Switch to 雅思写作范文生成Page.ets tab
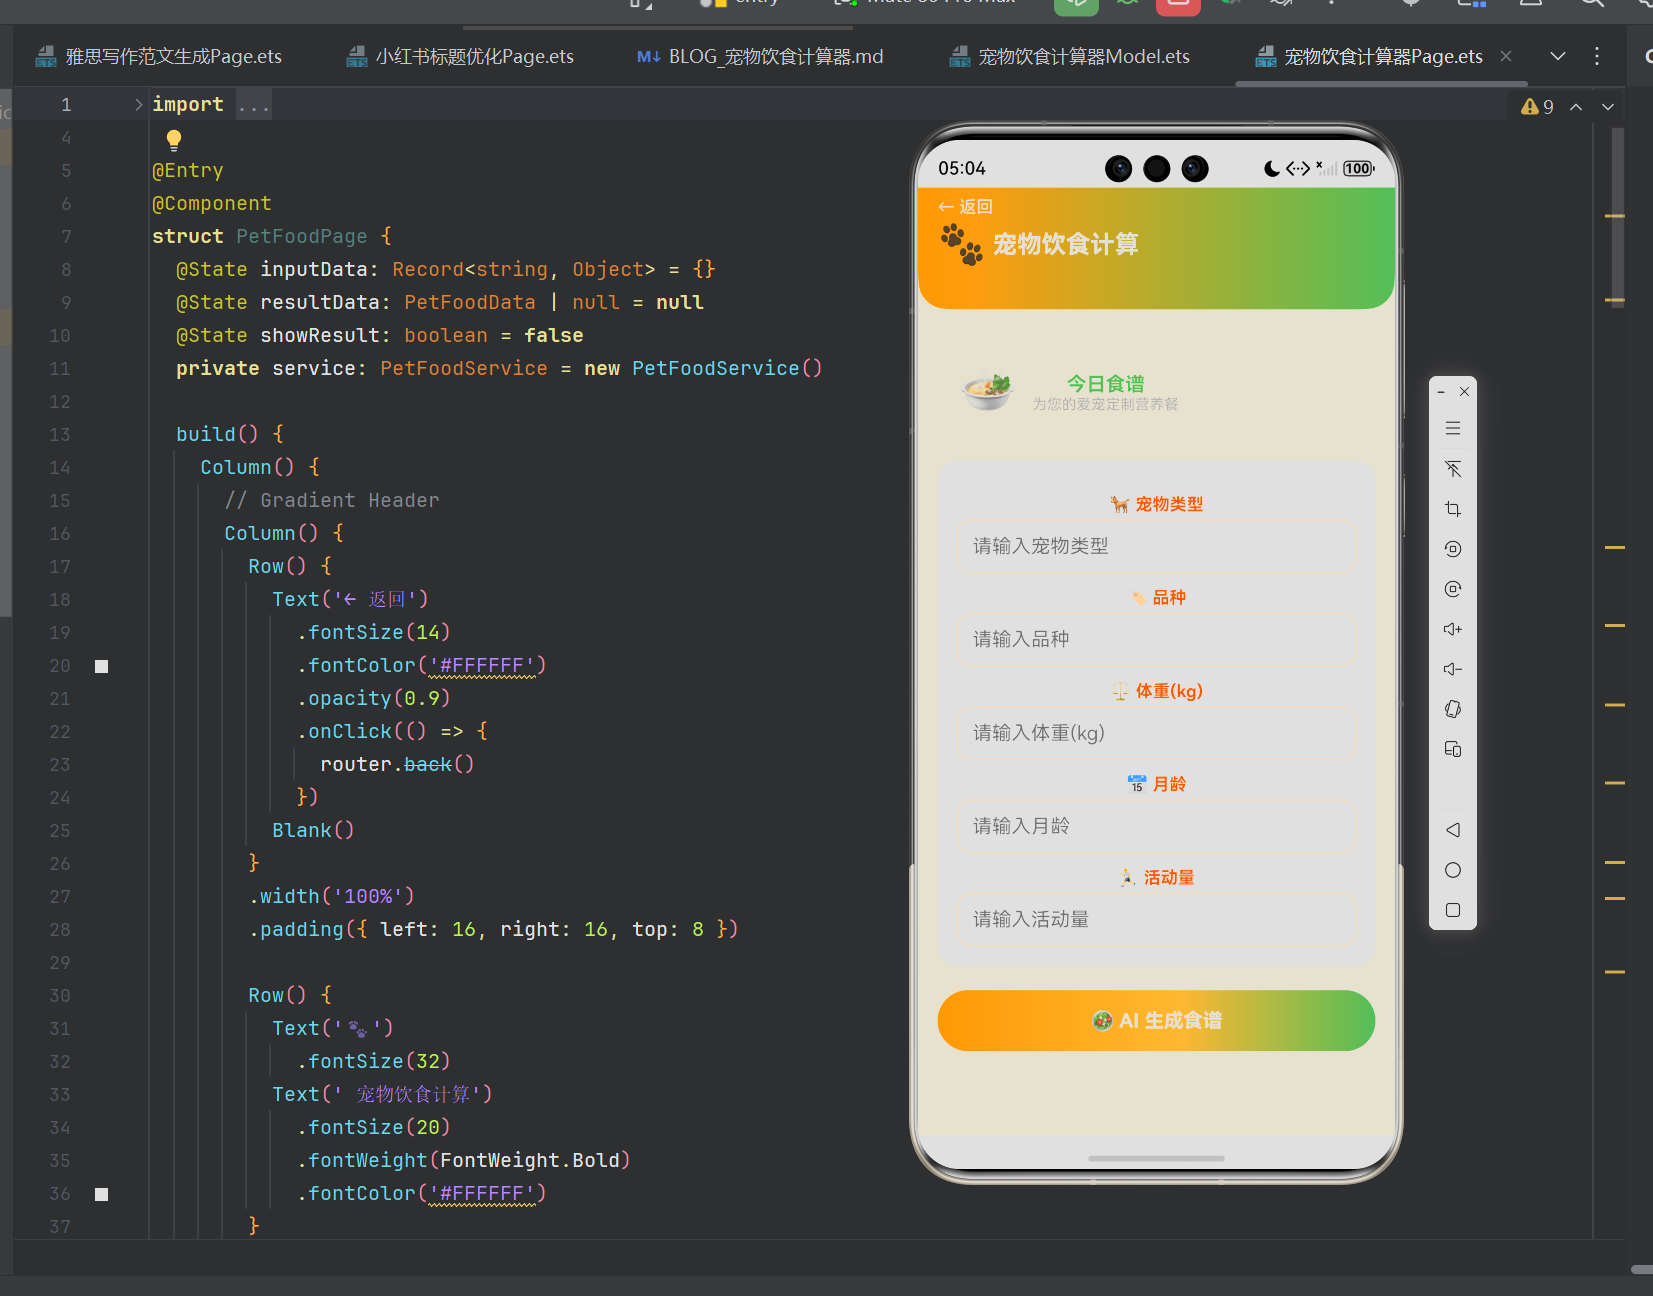This screenshot has width=1653, height=1296. point(158,56)
